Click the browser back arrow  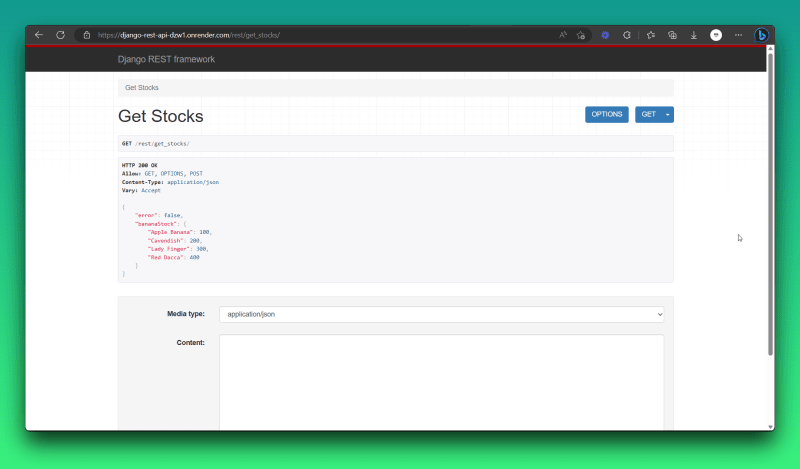point(39,35)
